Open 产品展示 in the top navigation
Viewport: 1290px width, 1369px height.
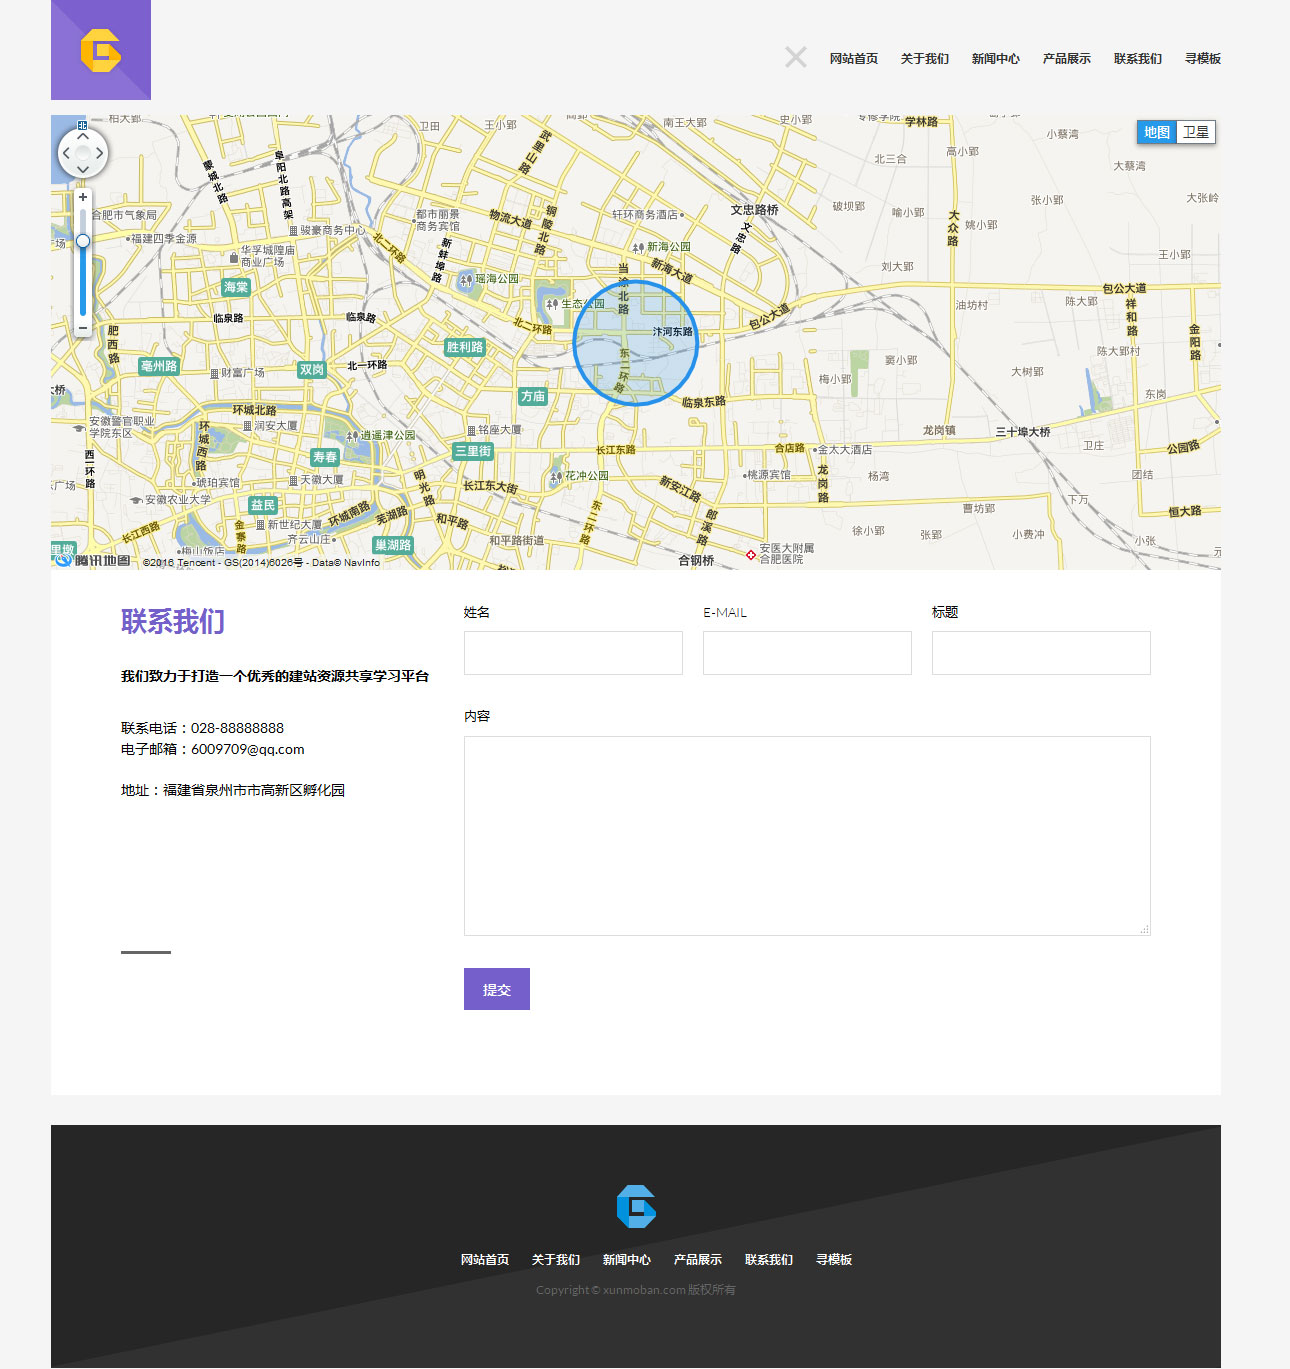click(1066, 59)
